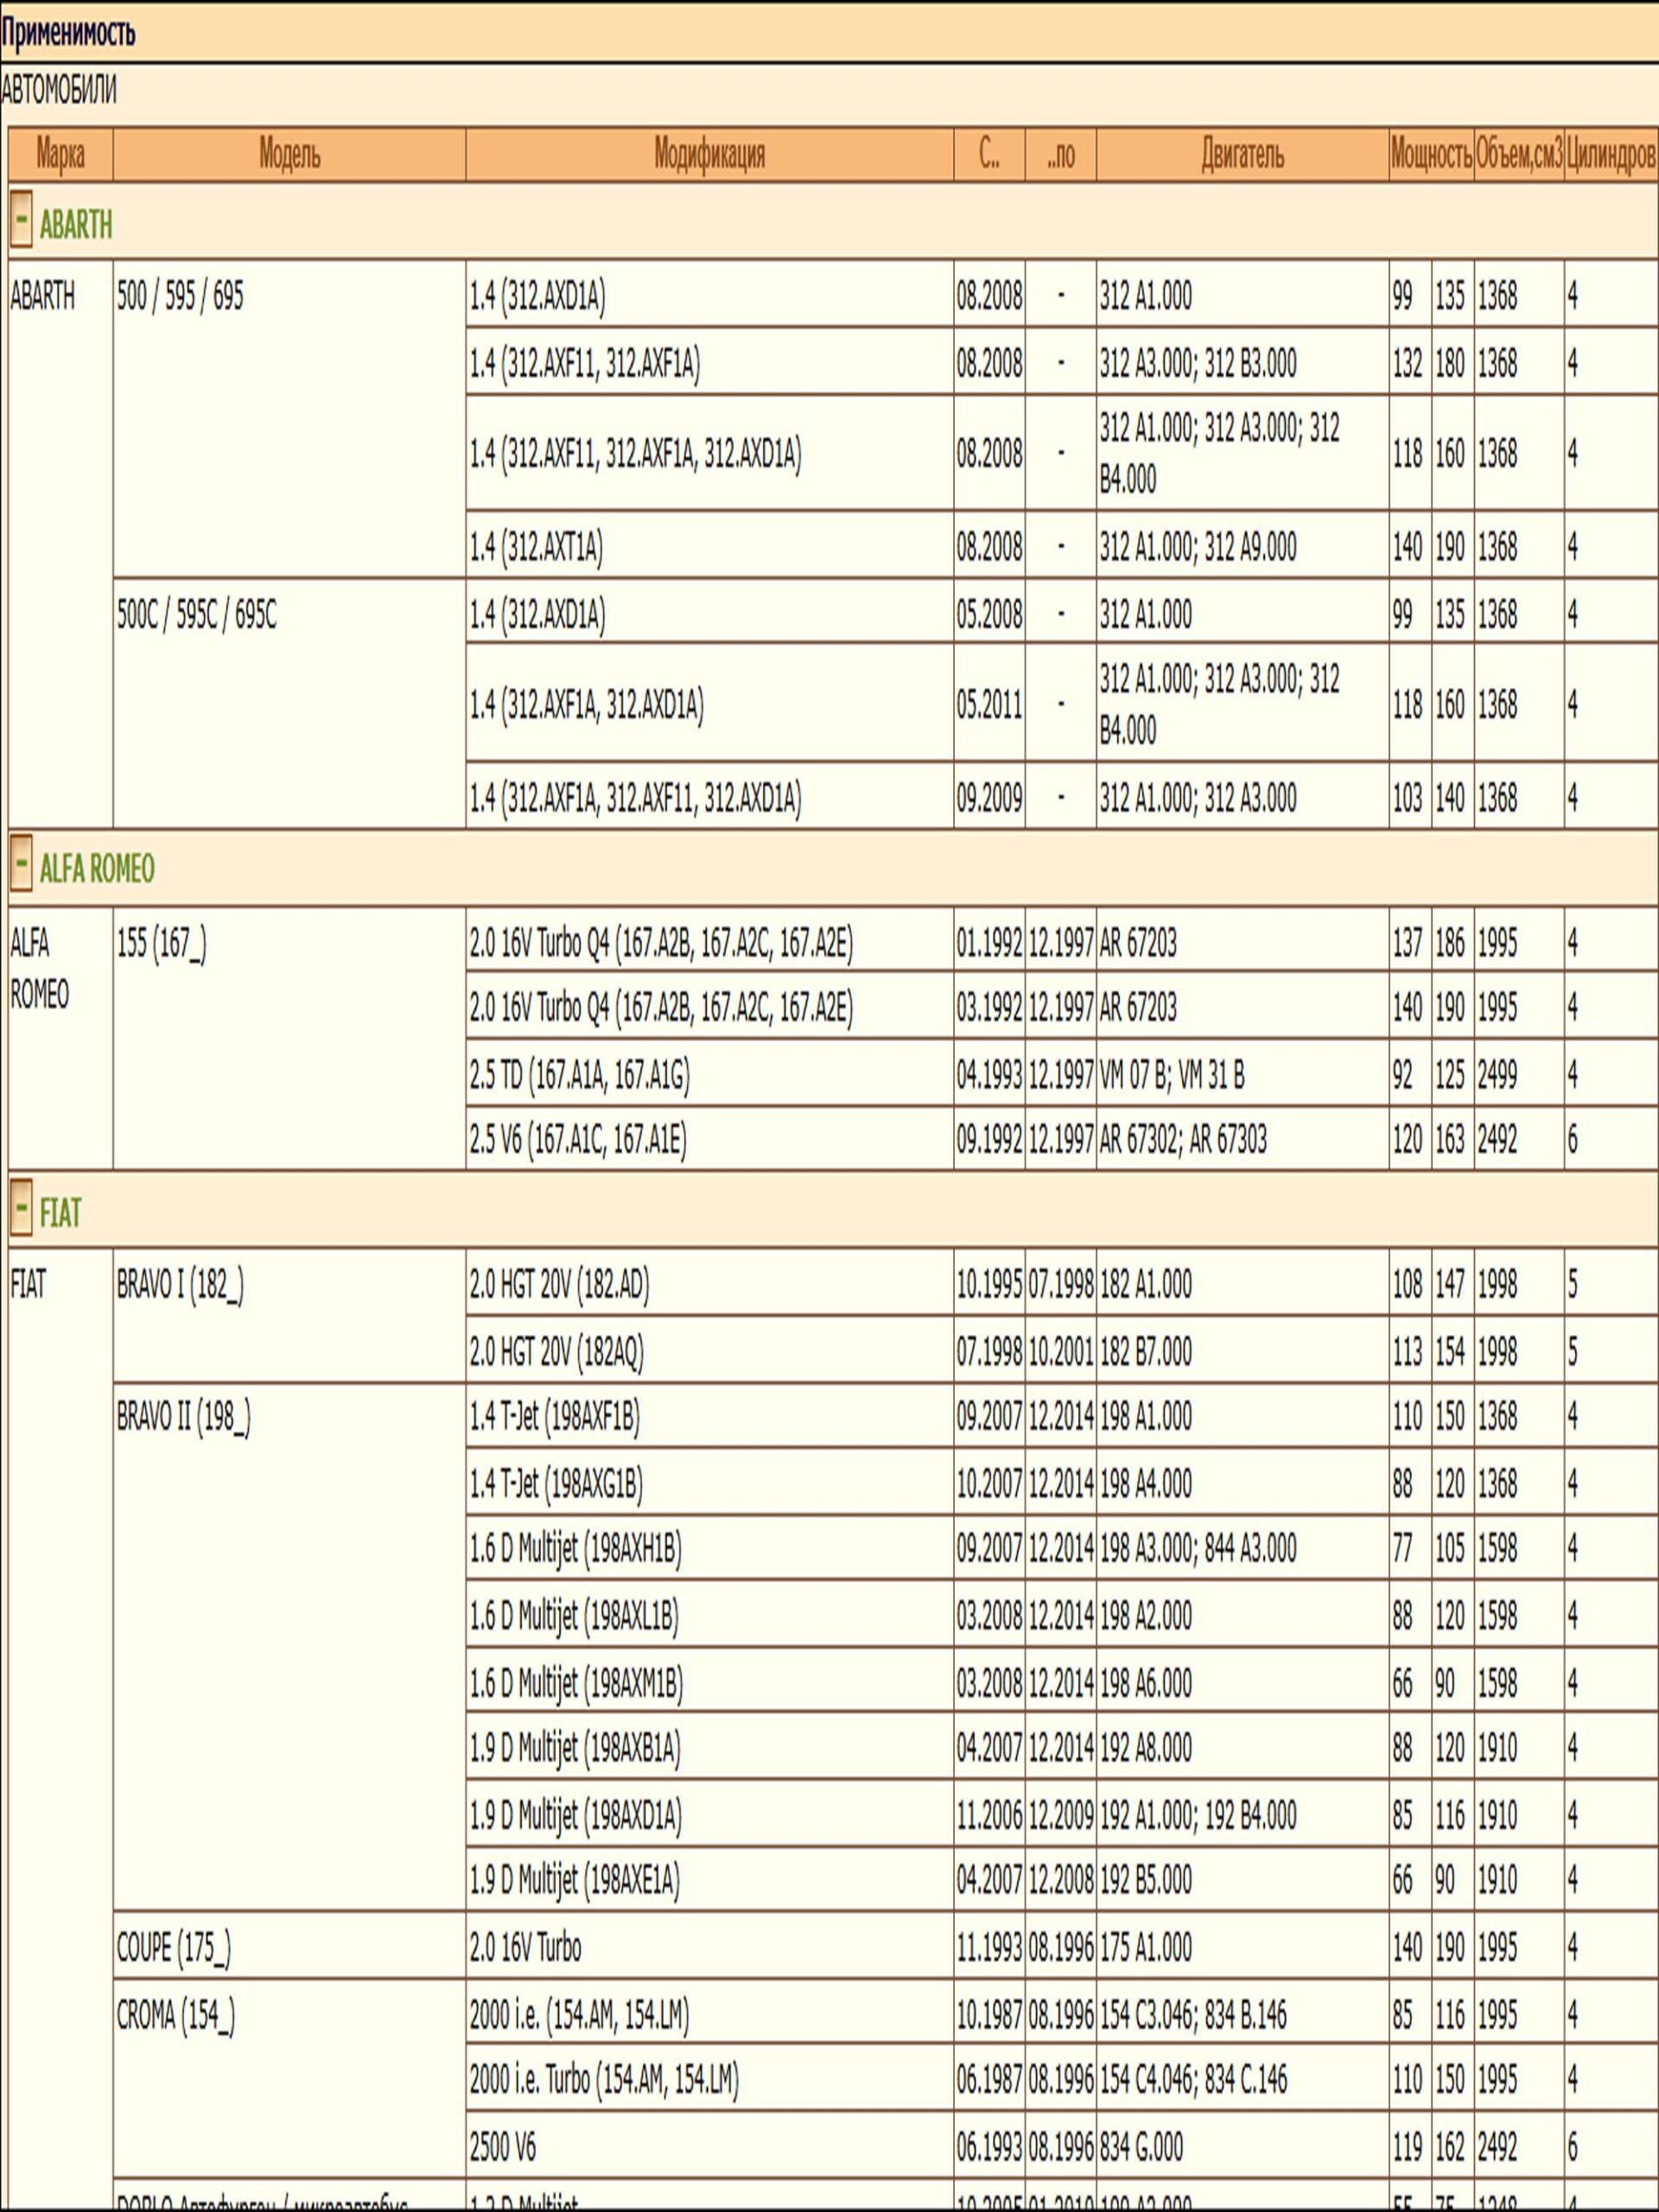Collapse the ABARTH group
1659x2212 pixels.
(21, 219)
